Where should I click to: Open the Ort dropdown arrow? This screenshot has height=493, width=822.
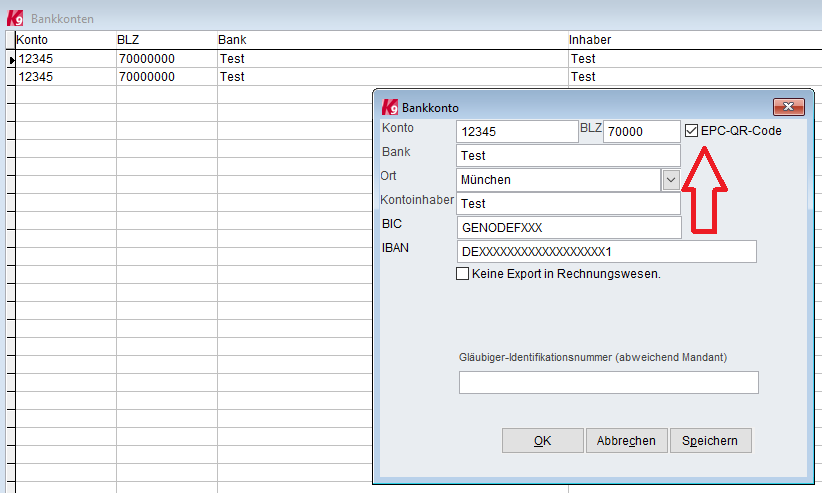pyautogui.click(x=670, y=180)
